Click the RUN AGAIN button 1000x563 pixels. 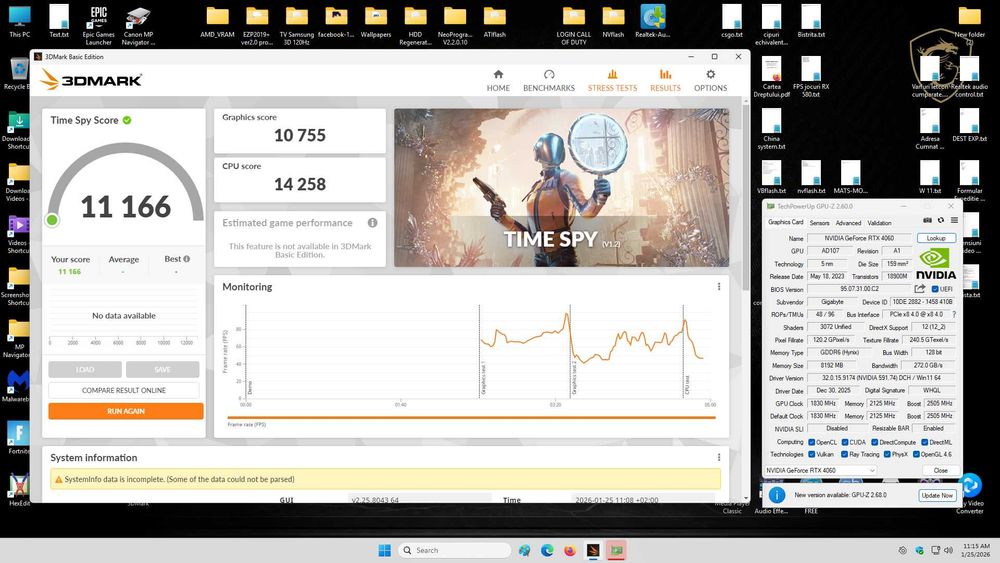126,411
